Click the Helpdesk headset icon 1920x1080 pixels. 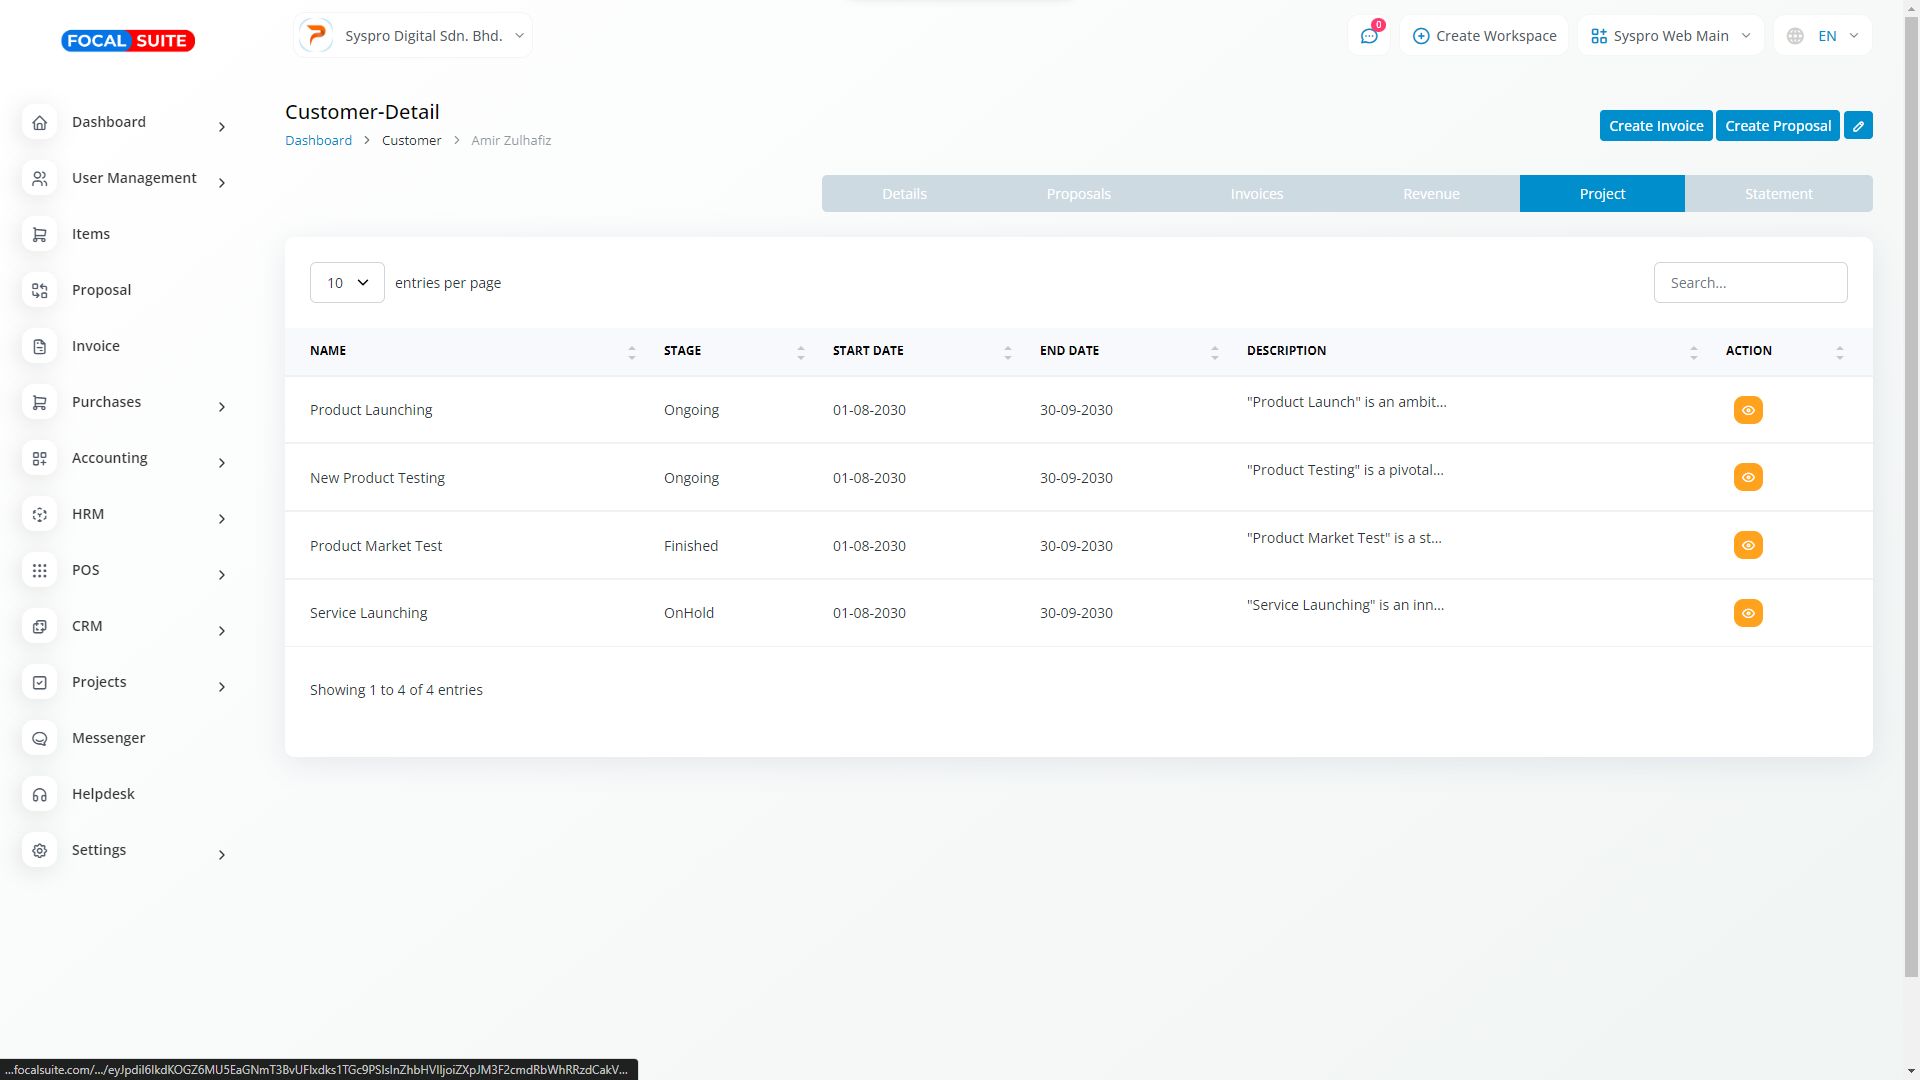(40, 794)
